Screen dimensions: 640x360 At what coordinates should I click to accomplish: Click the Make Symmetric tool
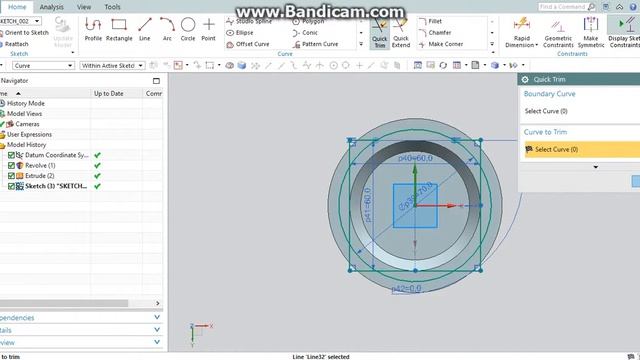tap(591, 33)
